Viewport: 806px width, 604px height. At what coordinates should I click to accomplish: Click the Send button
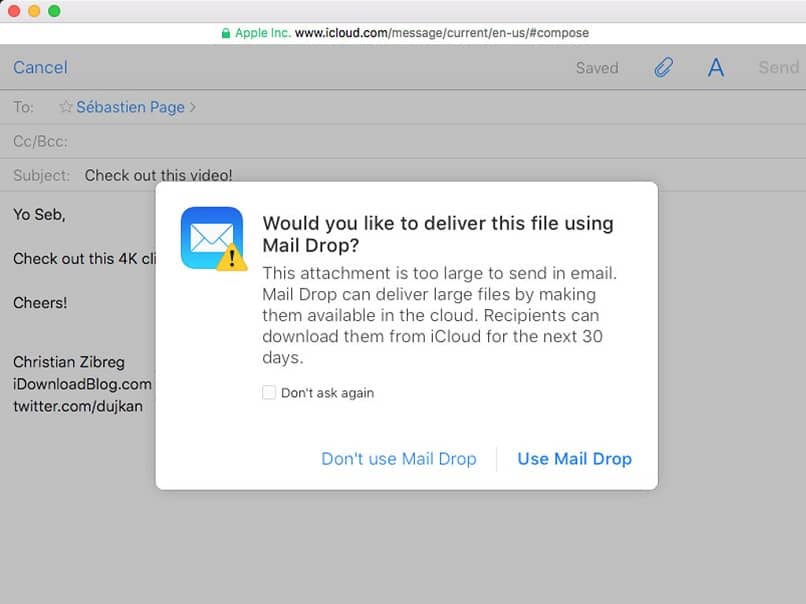pyautogui.click(x=779, y=67)
